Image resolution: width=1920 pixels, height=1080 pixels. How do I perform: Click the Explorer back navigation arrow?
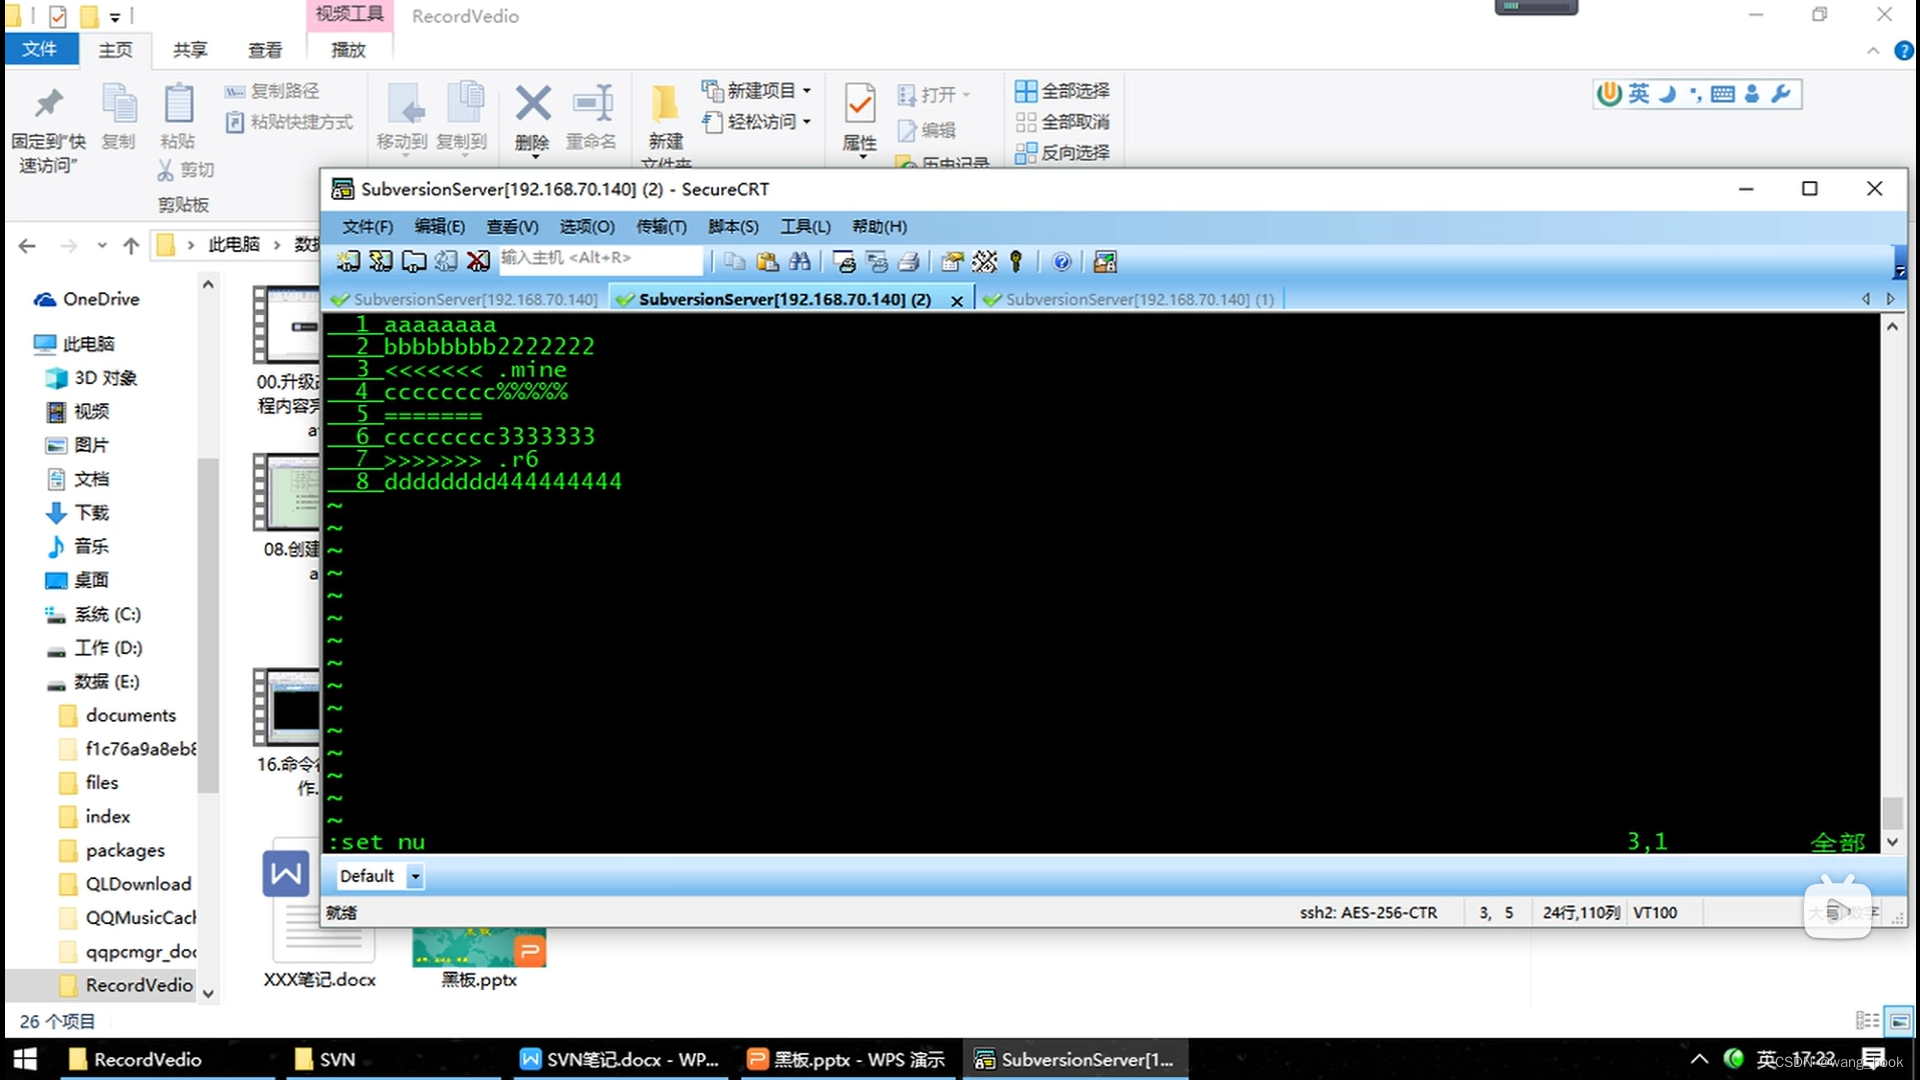27,245
